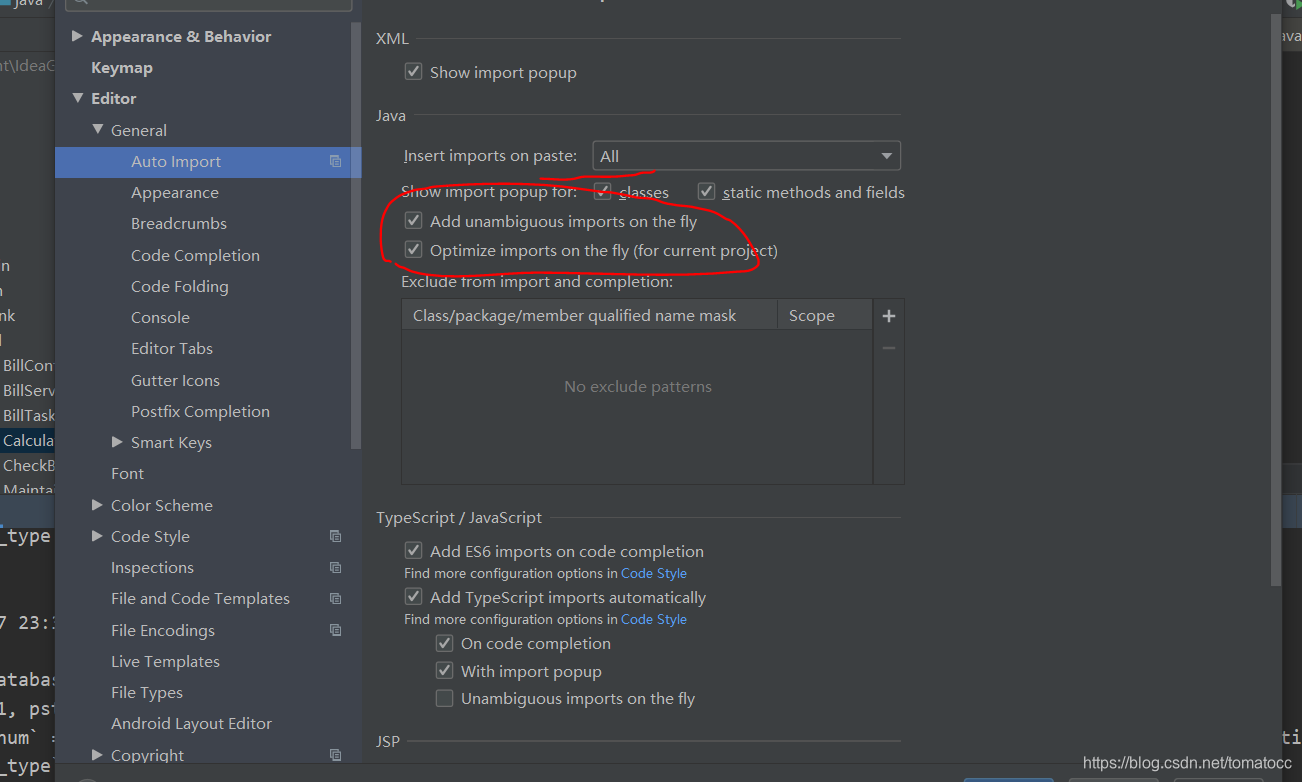The width and height of the screenshot is (1302, 782).
Task: Toggle XML Show import popup checkbox
Action: coord(413,72)
